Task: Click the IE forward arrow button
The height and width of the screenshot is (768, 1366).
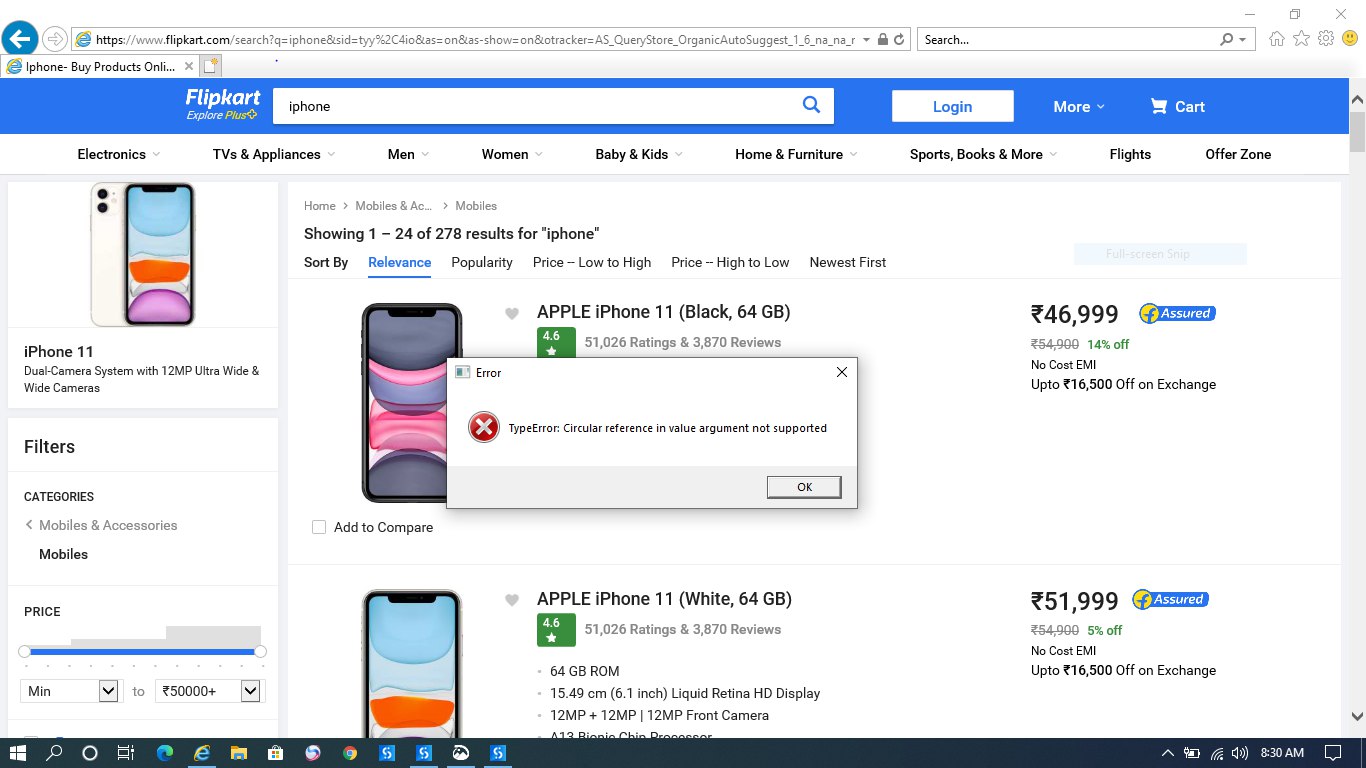Action: coord(55,39)
